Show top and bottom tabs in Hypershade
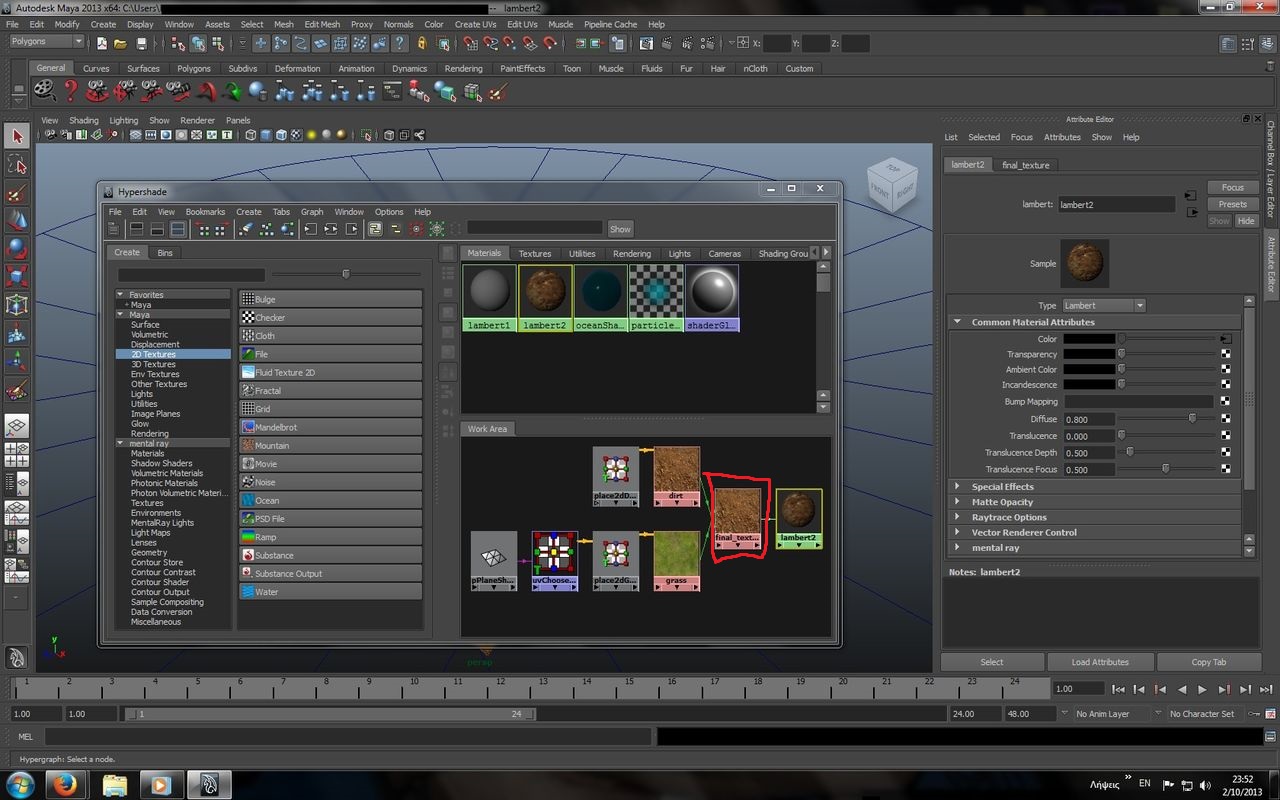This screenshot has height=800, width=1280. pos(178,229)
